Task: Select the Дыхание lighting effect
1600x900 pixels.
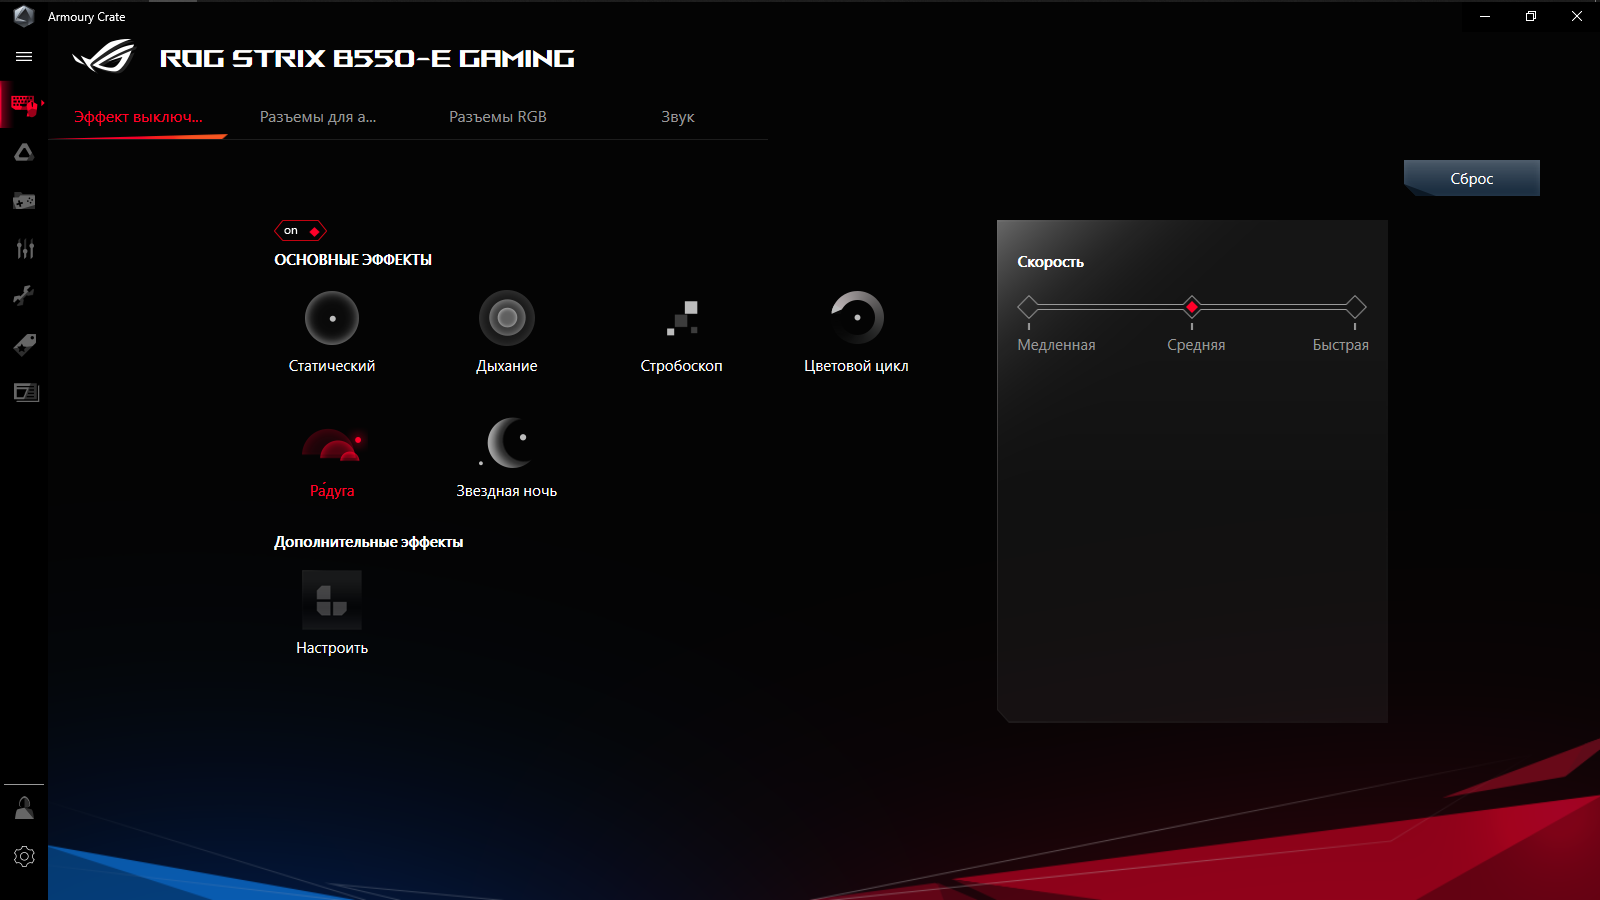Action: point(507,333)
